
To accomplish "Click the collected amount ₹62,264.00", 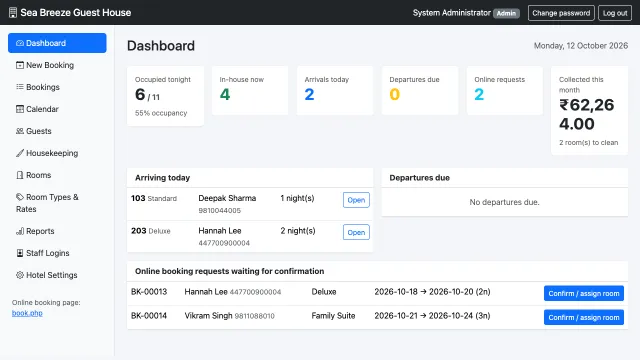I will 587,114.
